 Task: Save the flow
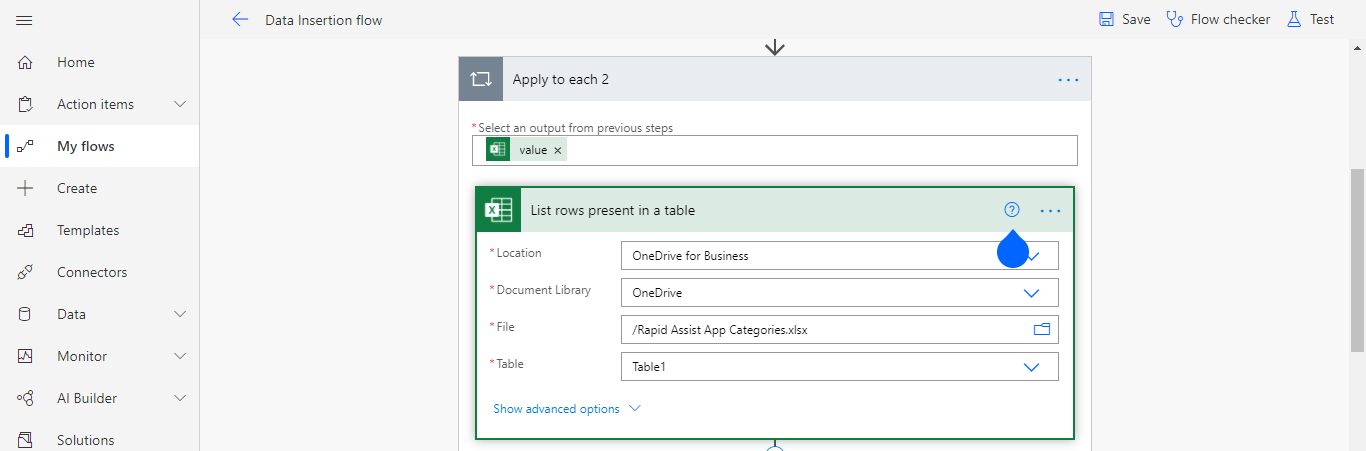point(1125,19)
